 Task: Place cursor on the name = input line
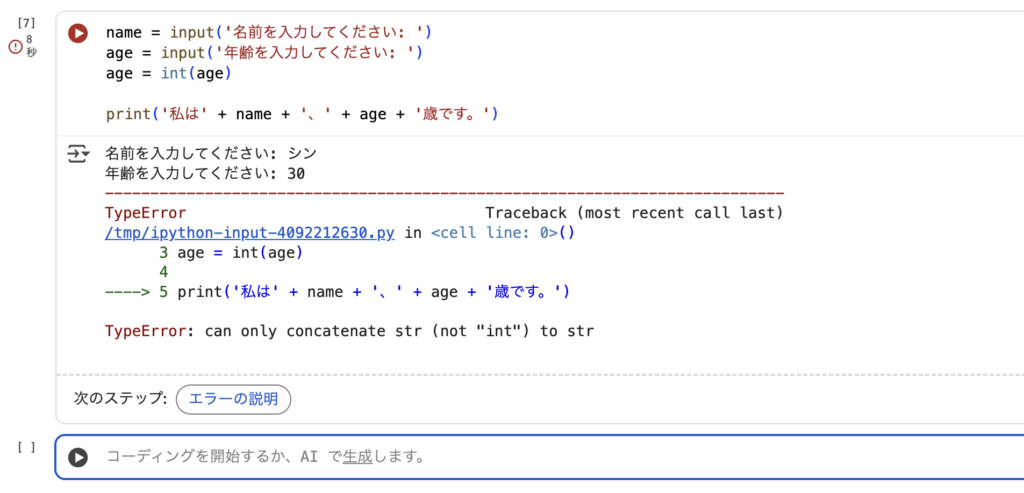(x=270, y=32)
